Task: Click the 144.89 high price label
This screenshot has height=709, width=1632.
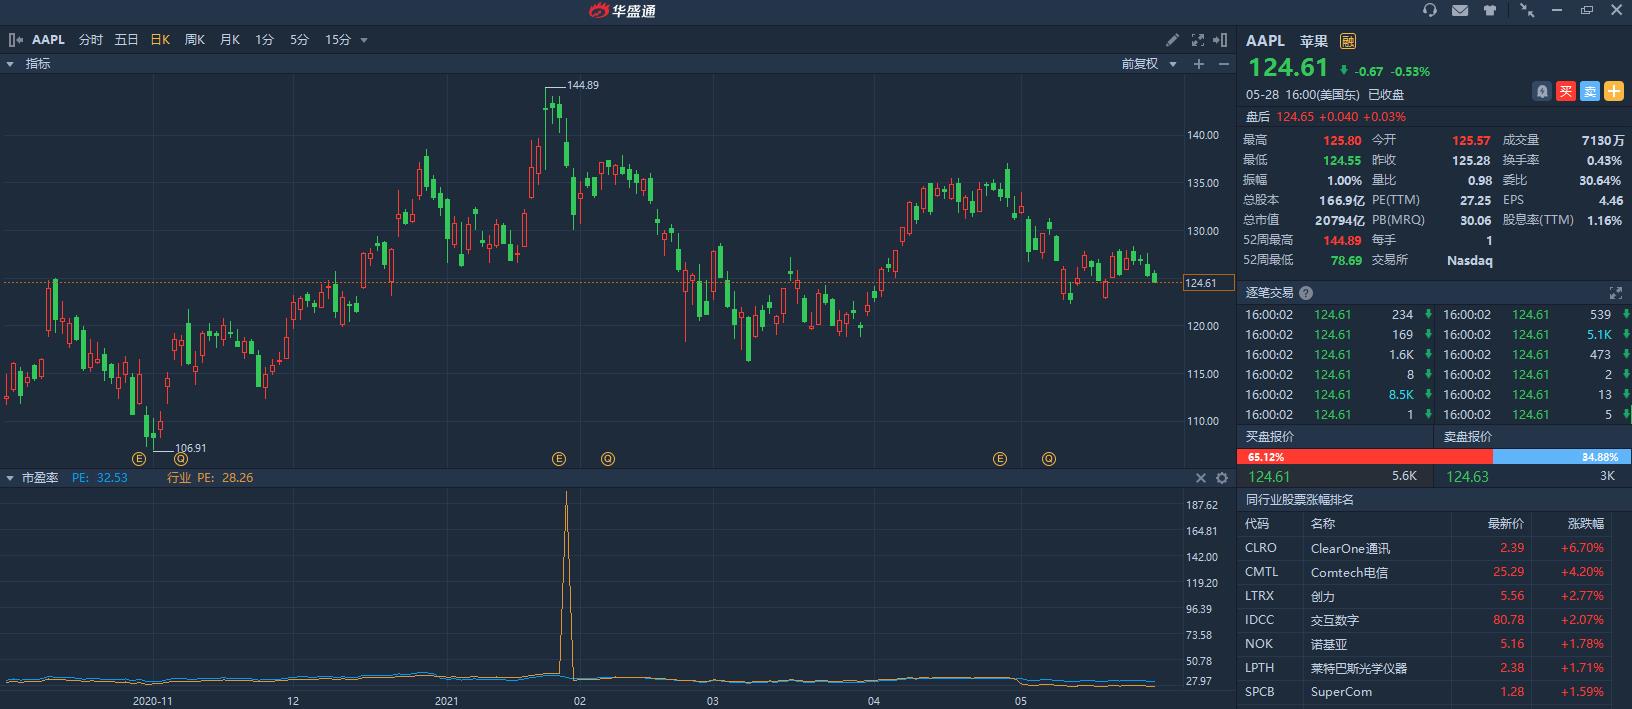Action: point(583,85)
